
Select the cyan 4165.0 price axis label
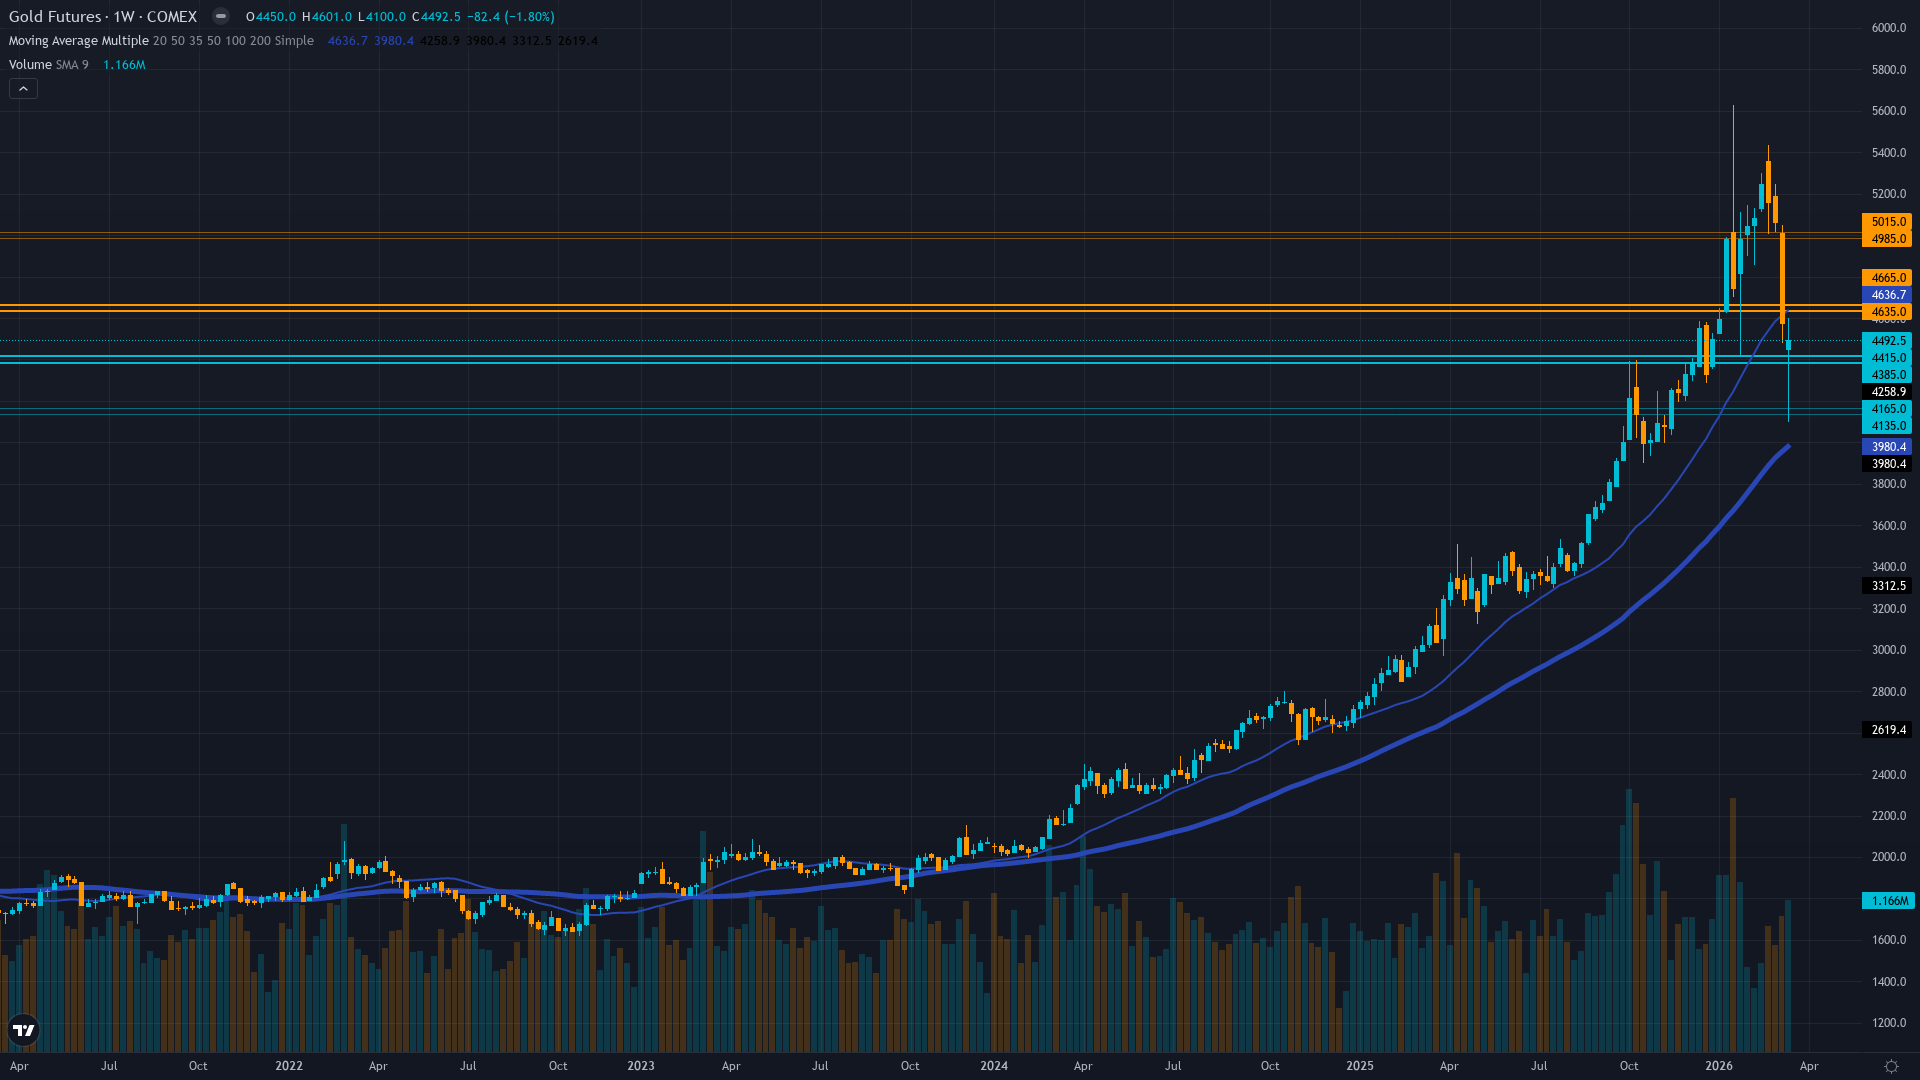[1887, 409]
